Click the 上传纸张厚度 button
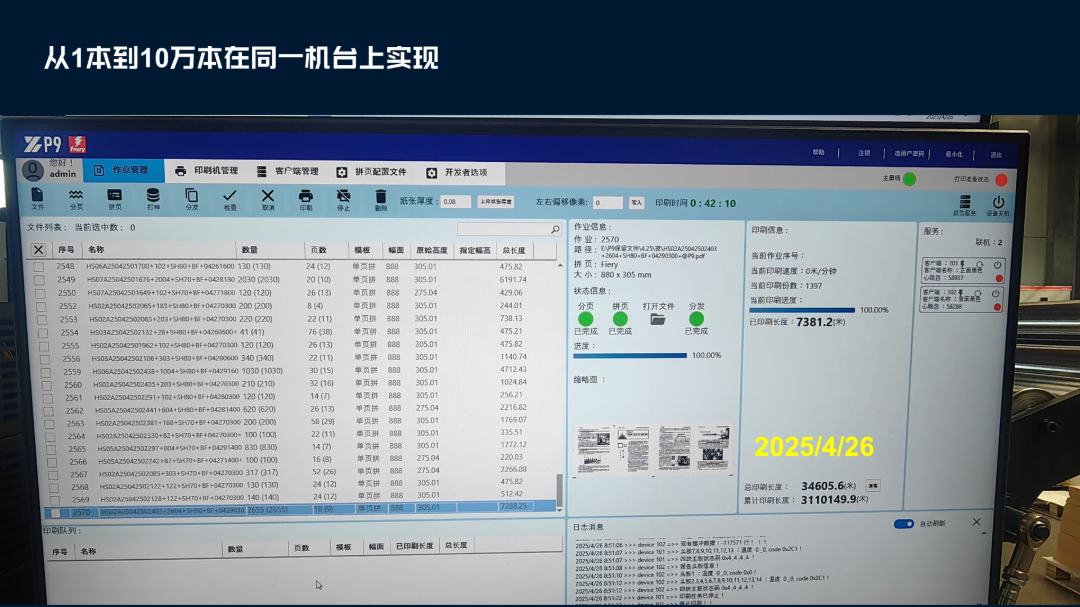Image resolution: width=1080 pixels, height=607 pixels. pyautogui.click(x=496, y=202)
